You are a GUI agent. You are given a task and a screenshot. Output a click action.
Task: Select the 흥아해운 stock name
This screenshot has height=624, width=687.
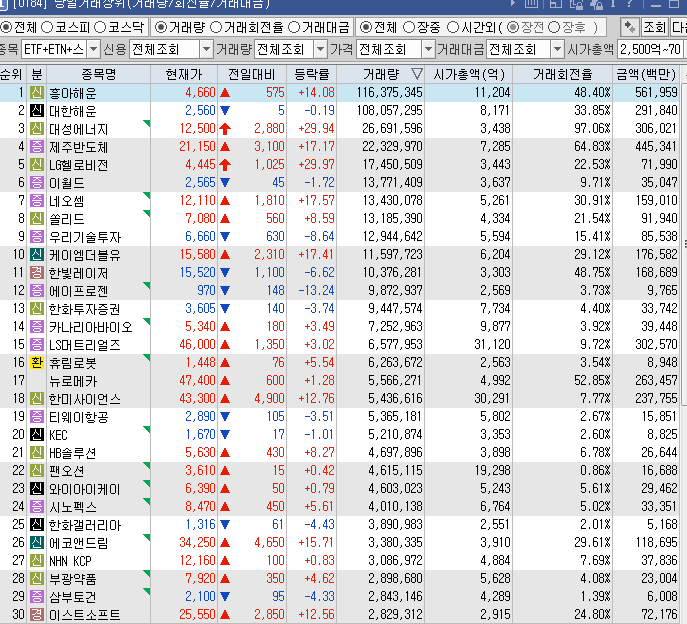pyautogui.click(x=73, y=93)
